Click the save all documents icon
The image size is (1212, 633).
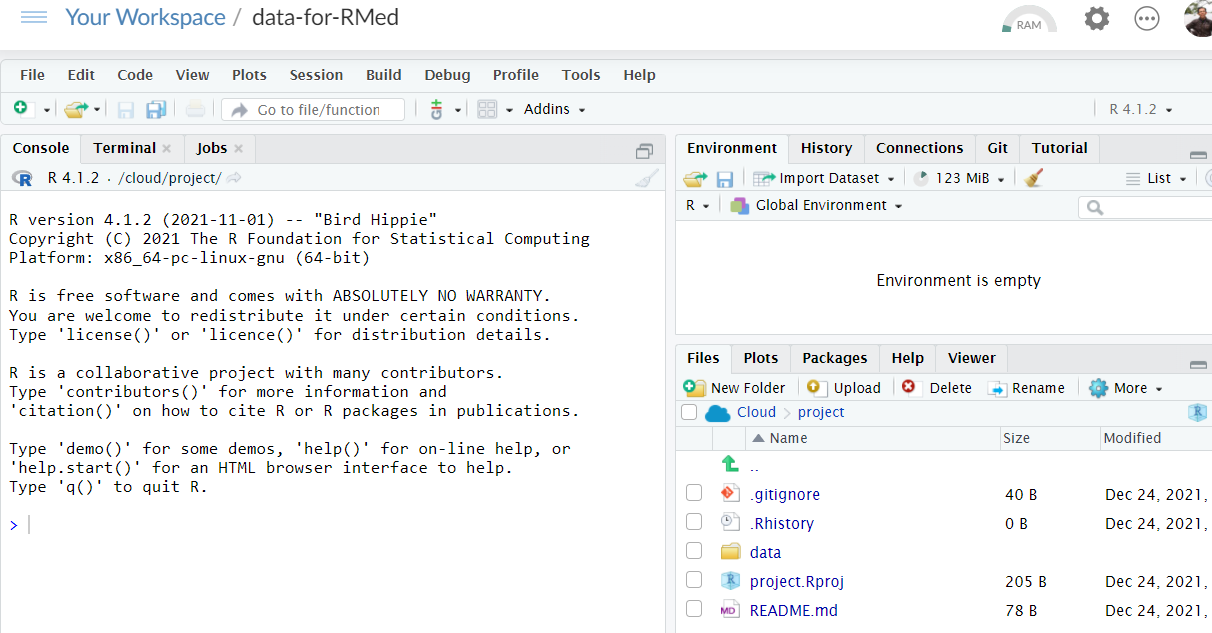(156, 109)
